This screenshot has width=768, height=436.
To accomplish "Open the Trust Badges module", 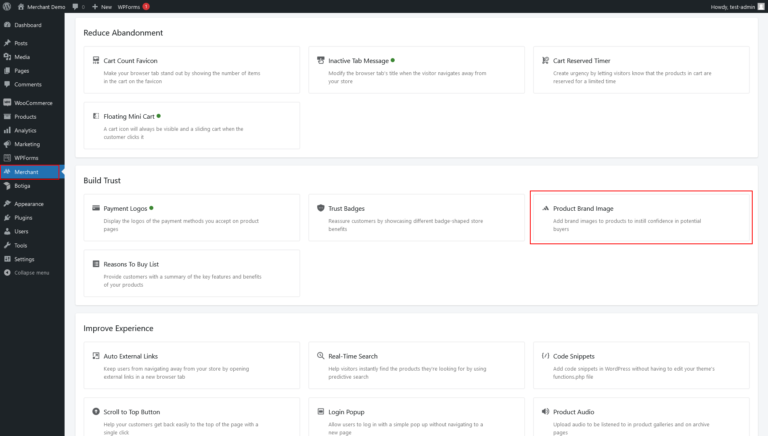I will (x=416, y=218).
